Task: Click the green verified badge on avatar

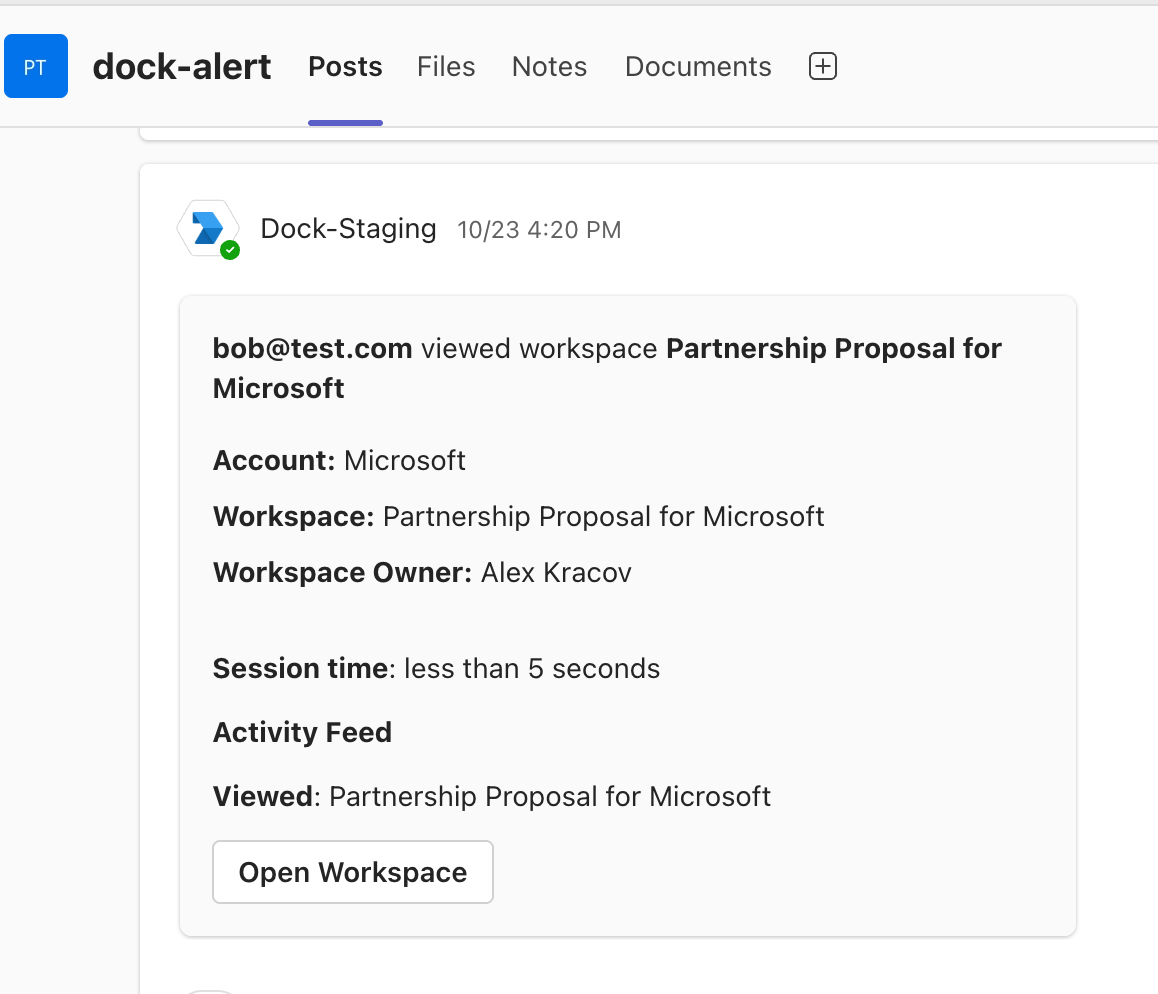Action: click(x=230, y=250)
